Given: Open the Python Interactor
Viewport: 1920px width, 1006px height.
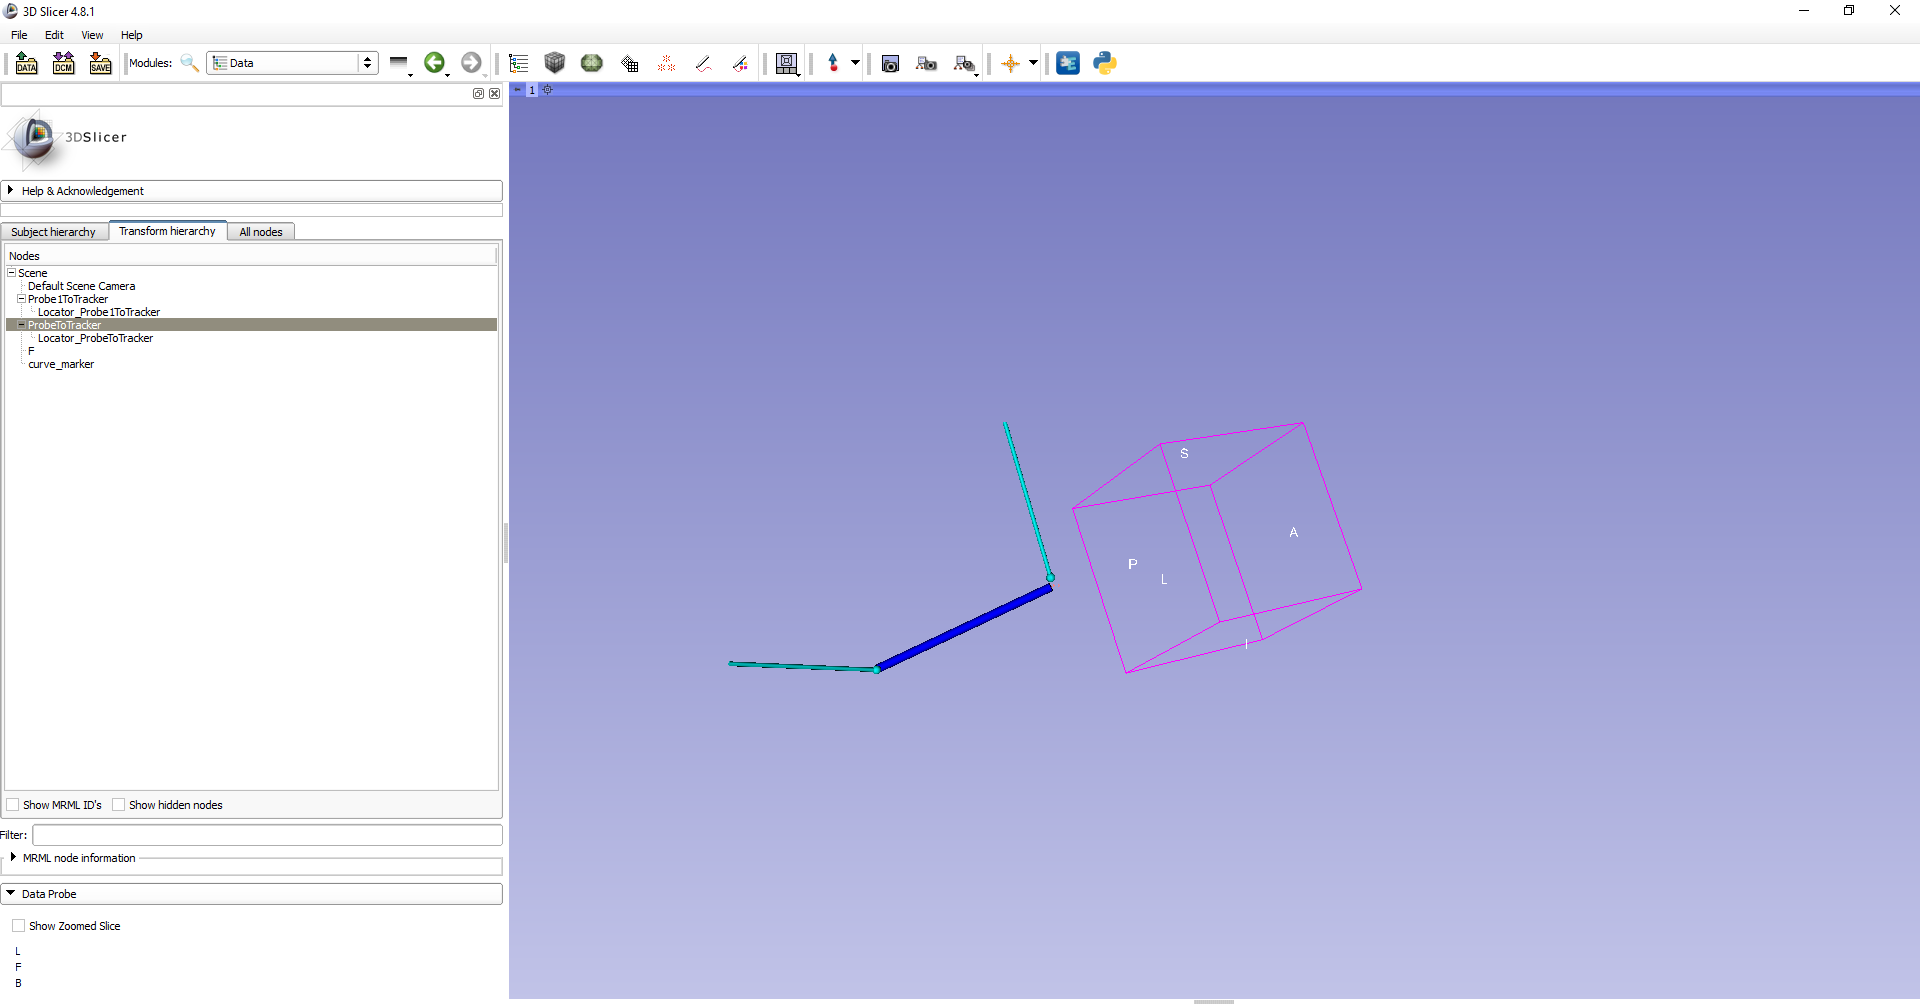Looking at the screenshot, I should pyautogui.click(x=1104, y=63).
